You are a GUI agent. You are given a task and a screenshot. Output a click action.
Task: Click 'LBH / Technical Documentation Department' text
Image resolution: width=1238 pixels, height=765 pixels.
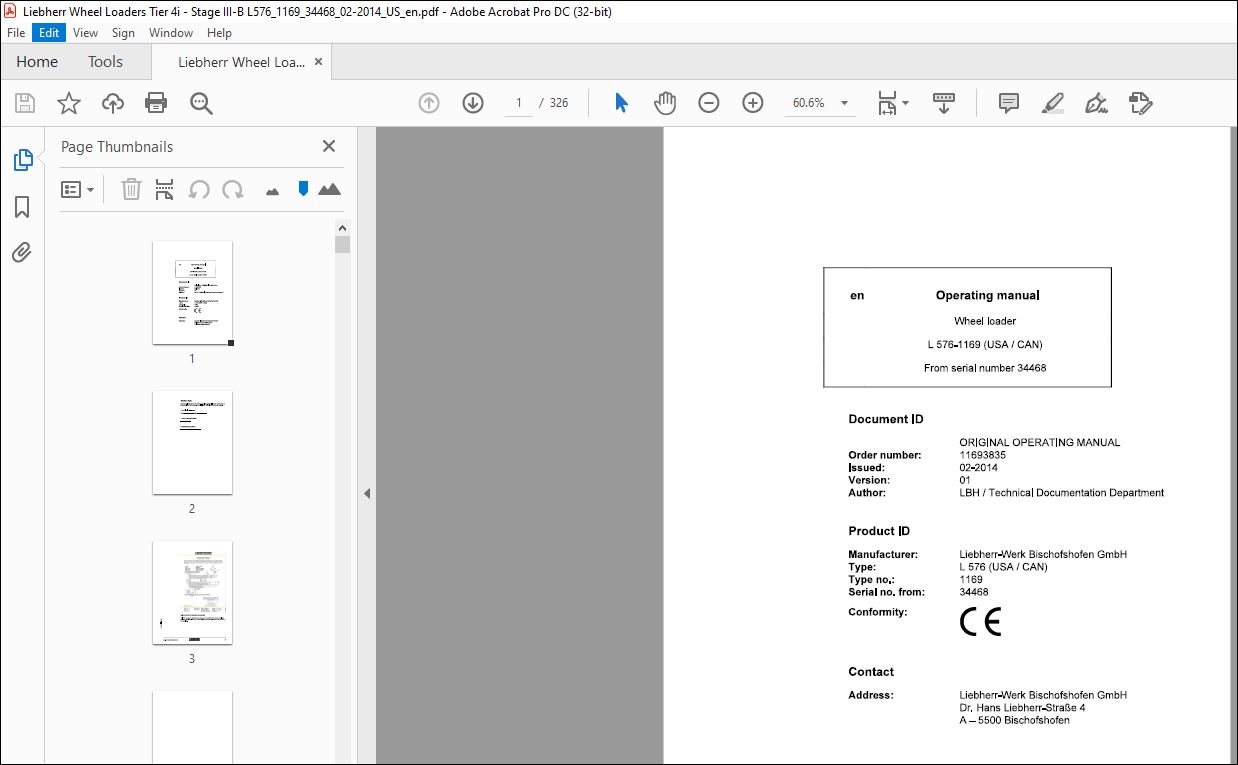pos(1061,492)
